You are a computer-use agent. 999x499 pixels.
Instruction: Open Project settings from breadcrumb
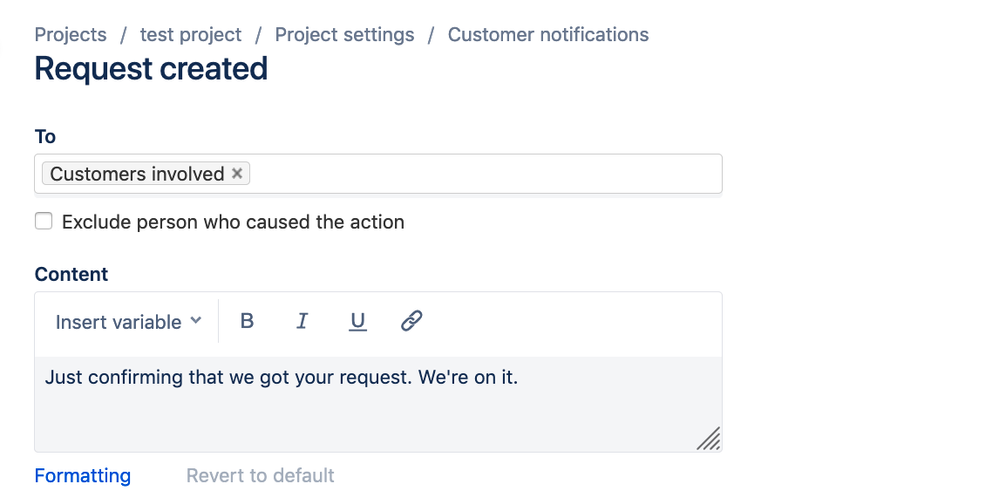click(x=344, y=35)
